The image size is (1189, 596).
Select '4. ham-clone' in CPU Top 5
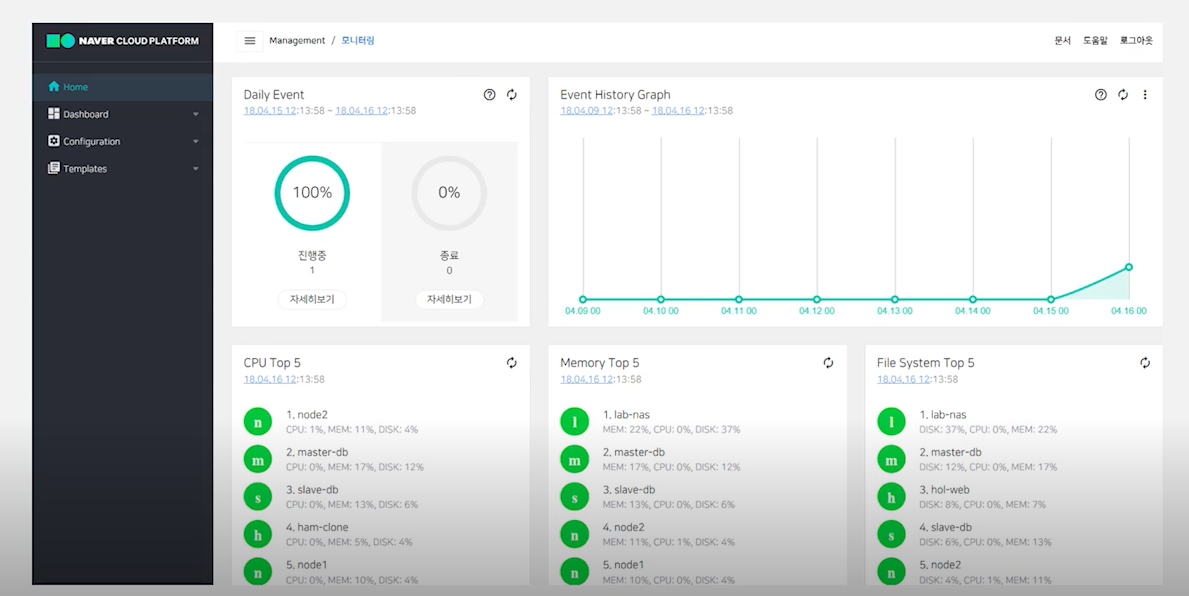click(x=317, y=527)
